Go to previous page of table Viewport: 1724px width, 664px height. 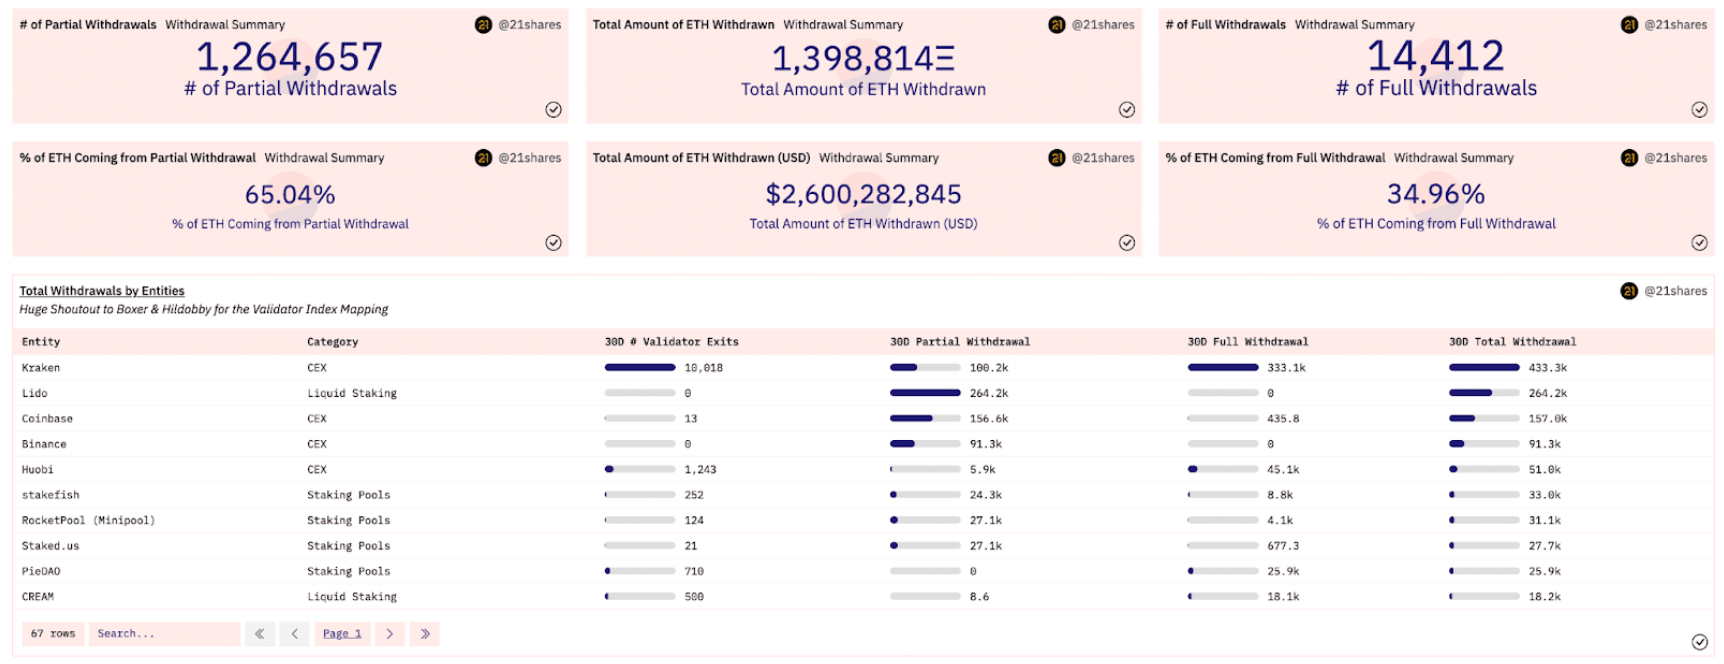pos(294,634)
